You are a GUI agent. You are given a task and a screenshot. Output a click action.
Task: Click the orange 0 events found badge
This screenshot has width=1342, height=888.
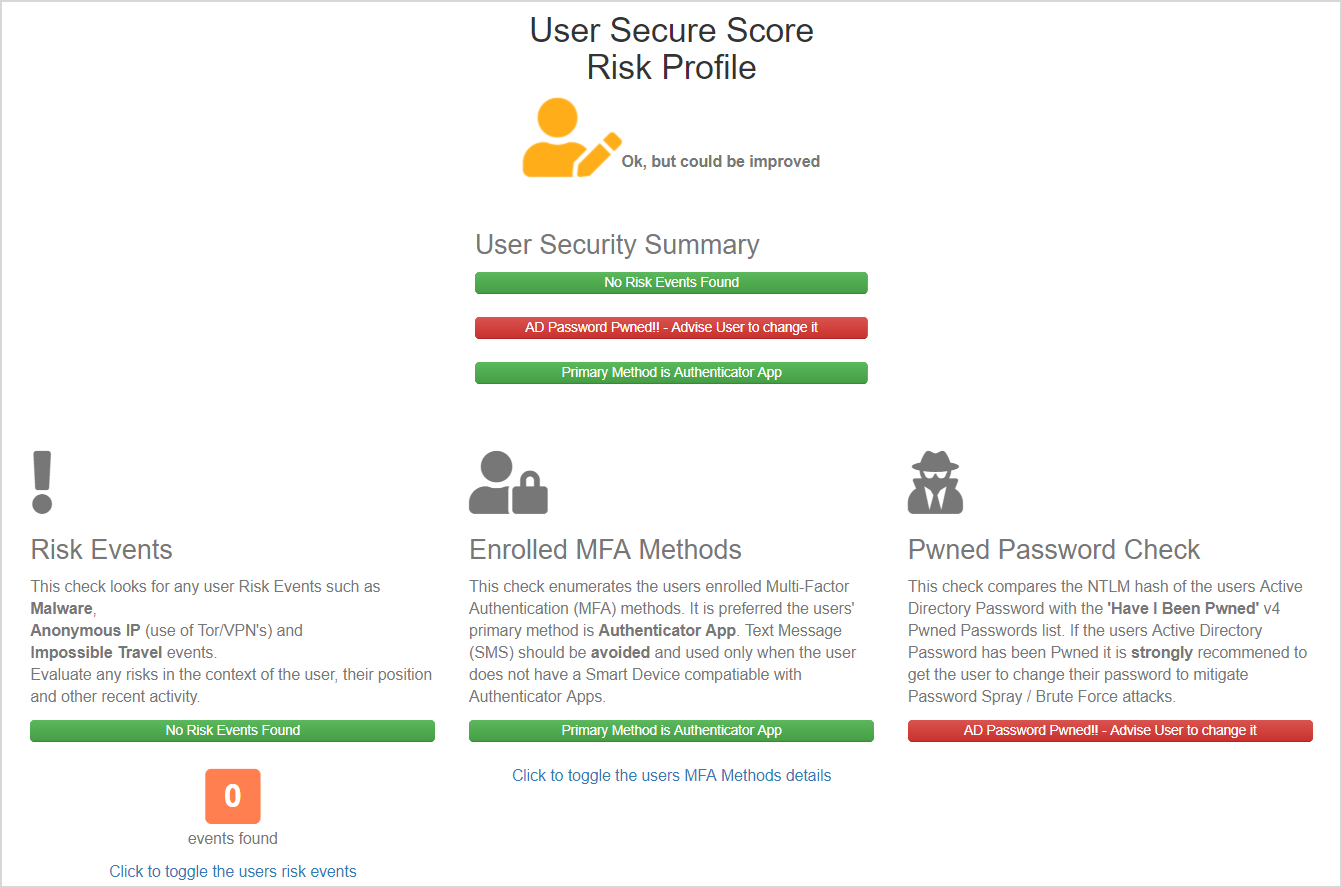[x=232, y=796]
